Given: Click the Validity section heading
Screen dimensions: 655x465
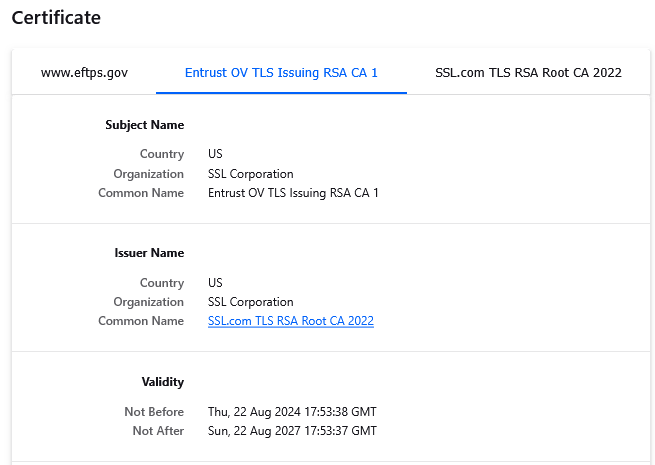Looking at the screenshot, I should (162, 382).
